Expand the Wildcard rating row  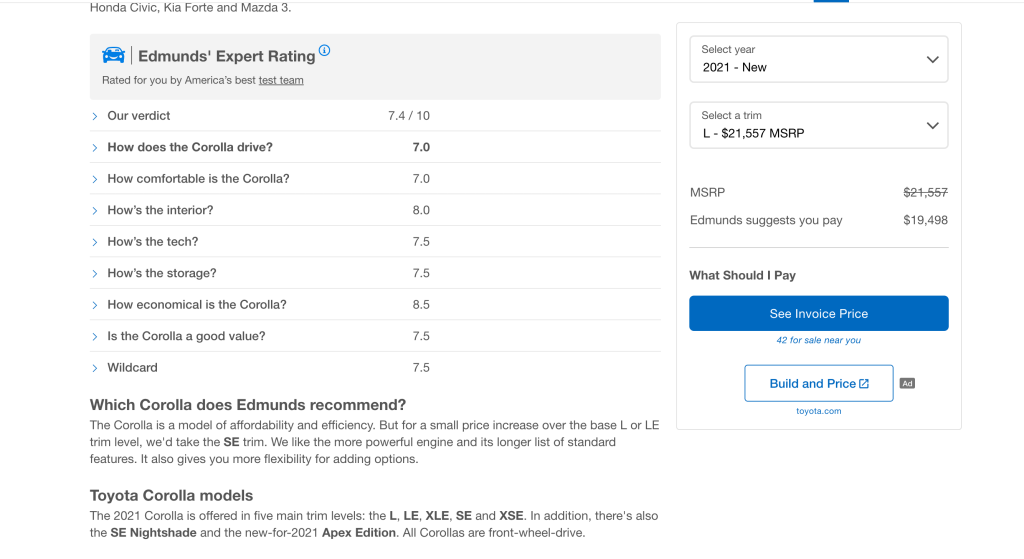tap(132, 368)
